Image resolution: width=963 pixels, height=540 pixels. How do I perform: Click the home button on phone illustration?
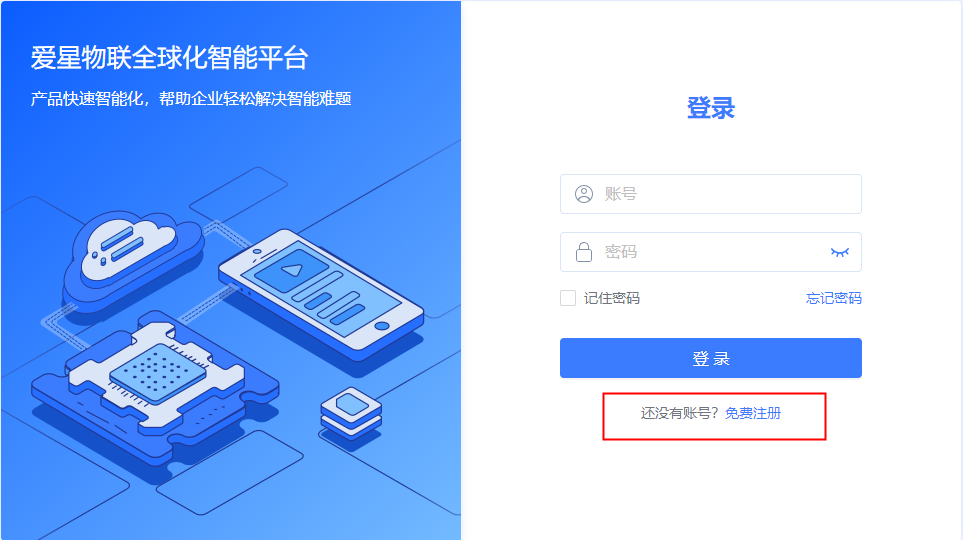(x=382, y=326)
